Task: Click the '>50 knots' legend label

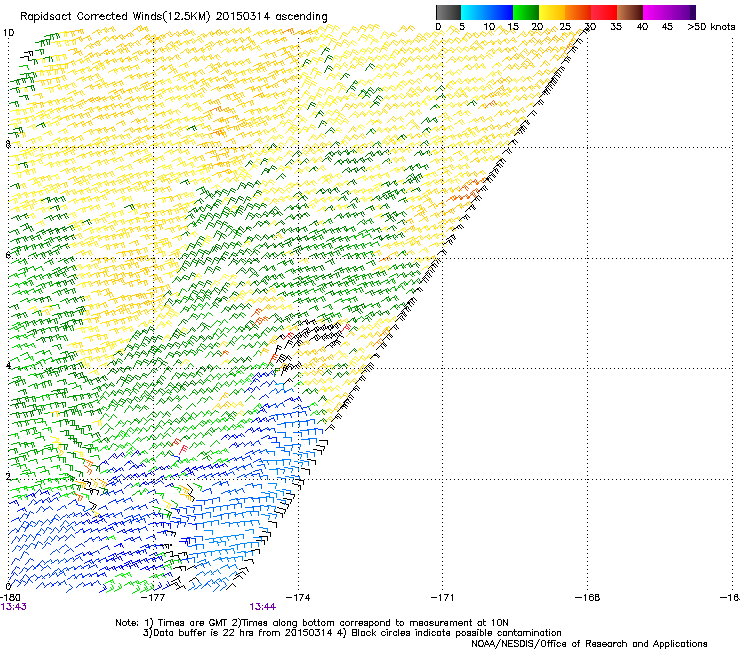Action: [x=711, y=27]
